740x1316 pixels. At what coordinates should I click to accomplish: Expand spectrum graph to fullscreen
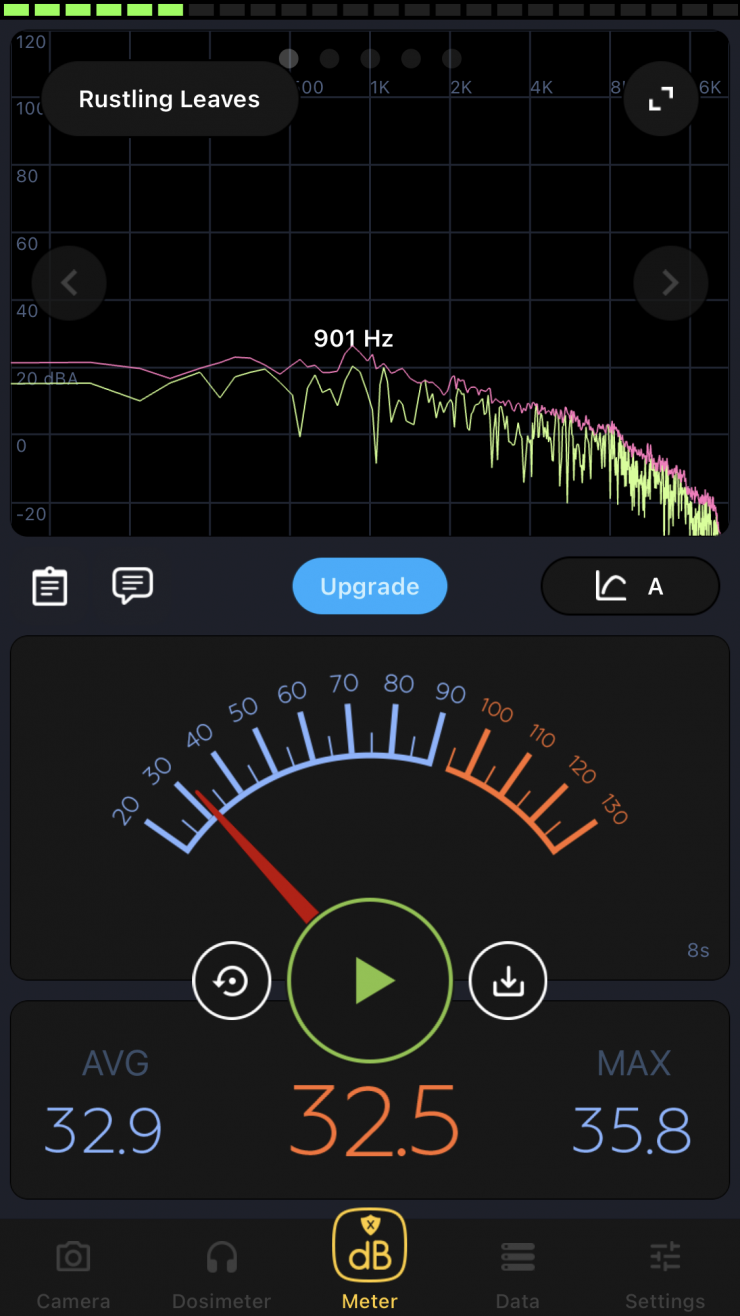click(660, 99)
